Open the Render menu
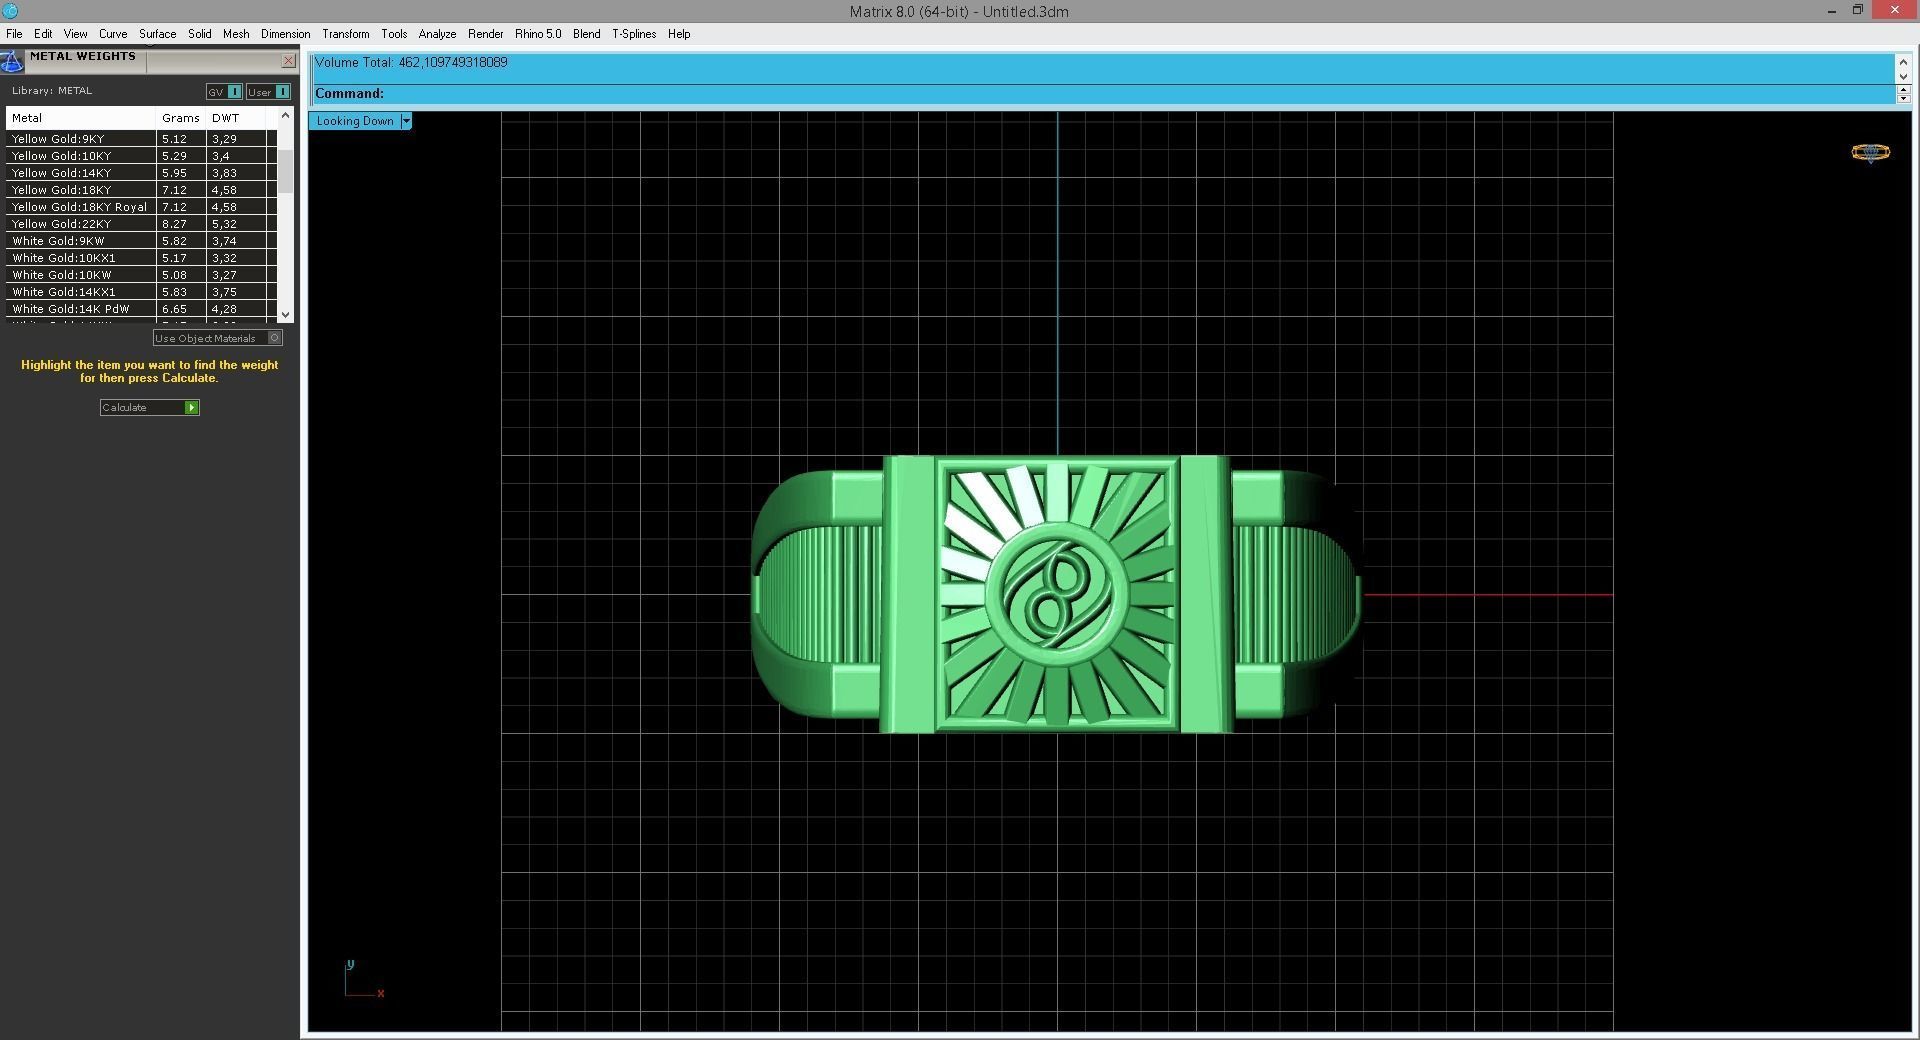Image resolution: width=1920 pixels, height=1040 pixels. pos(485,34)
